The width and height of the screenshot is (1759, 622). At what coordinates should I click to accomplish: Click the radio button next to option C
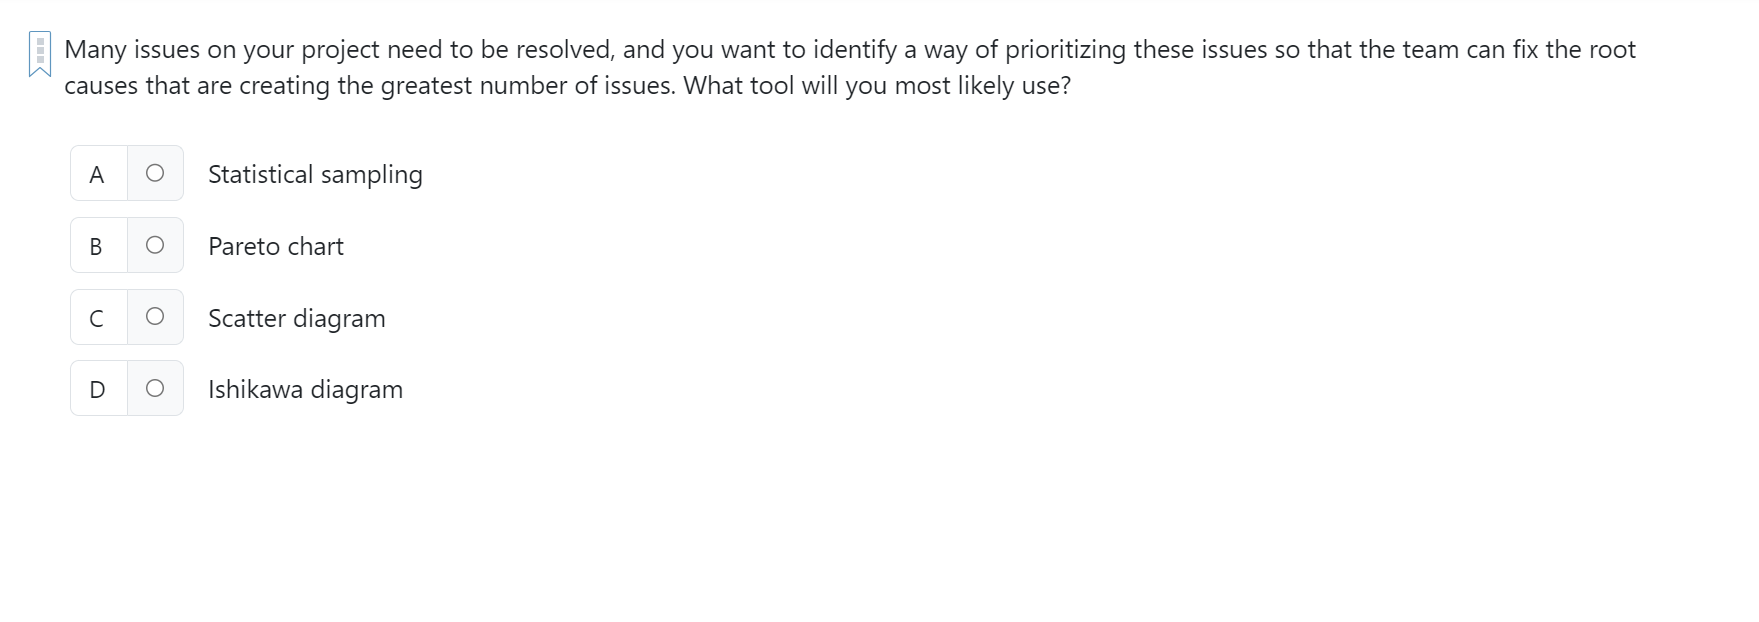click(x=154, y=317)
